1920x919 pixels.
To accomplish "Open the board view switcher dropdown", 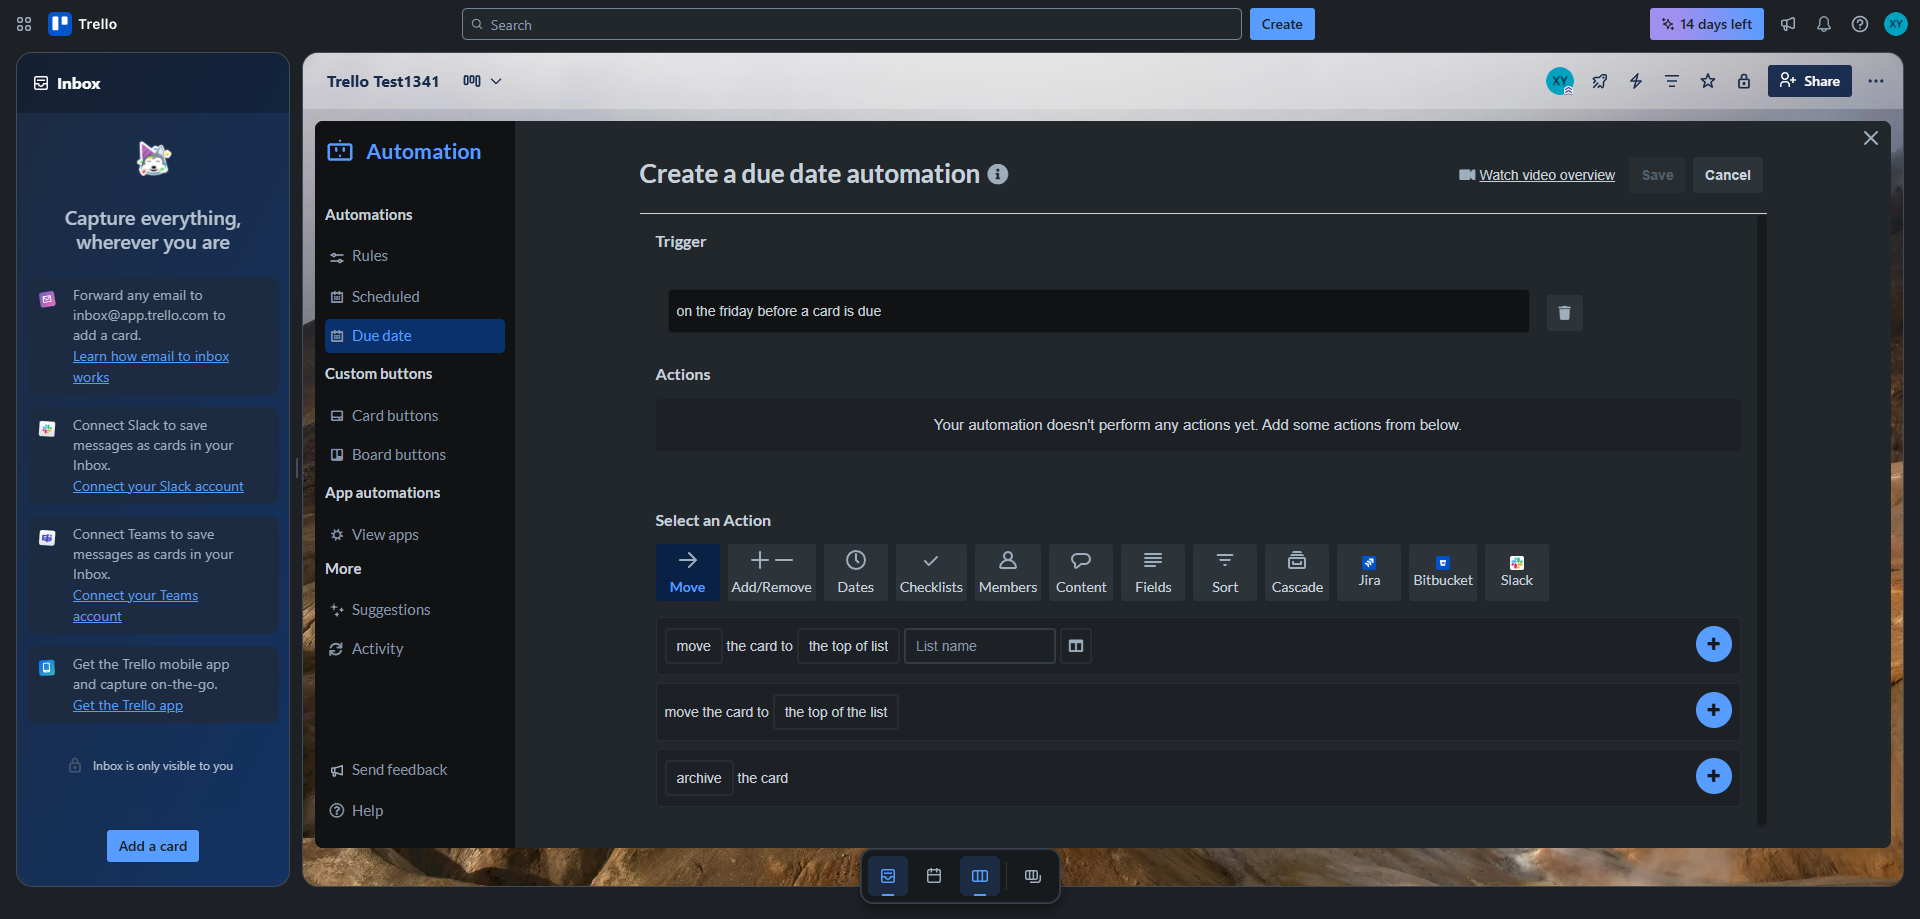I will (482, 81).
